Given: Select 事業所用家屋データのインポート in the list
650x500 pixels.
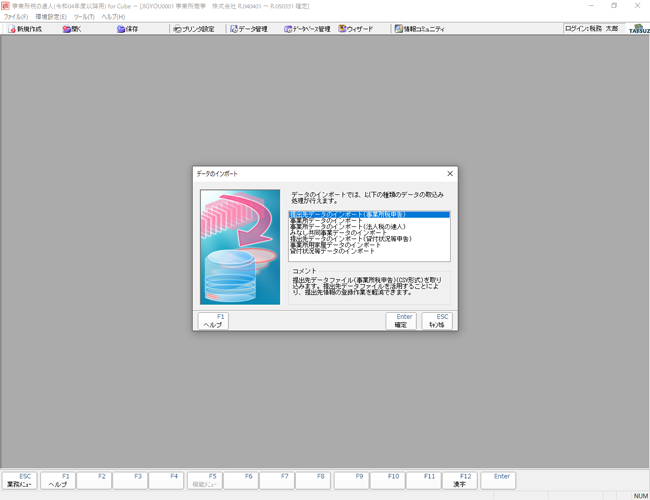Looking at the screenshot, I should tap(369, 245).
